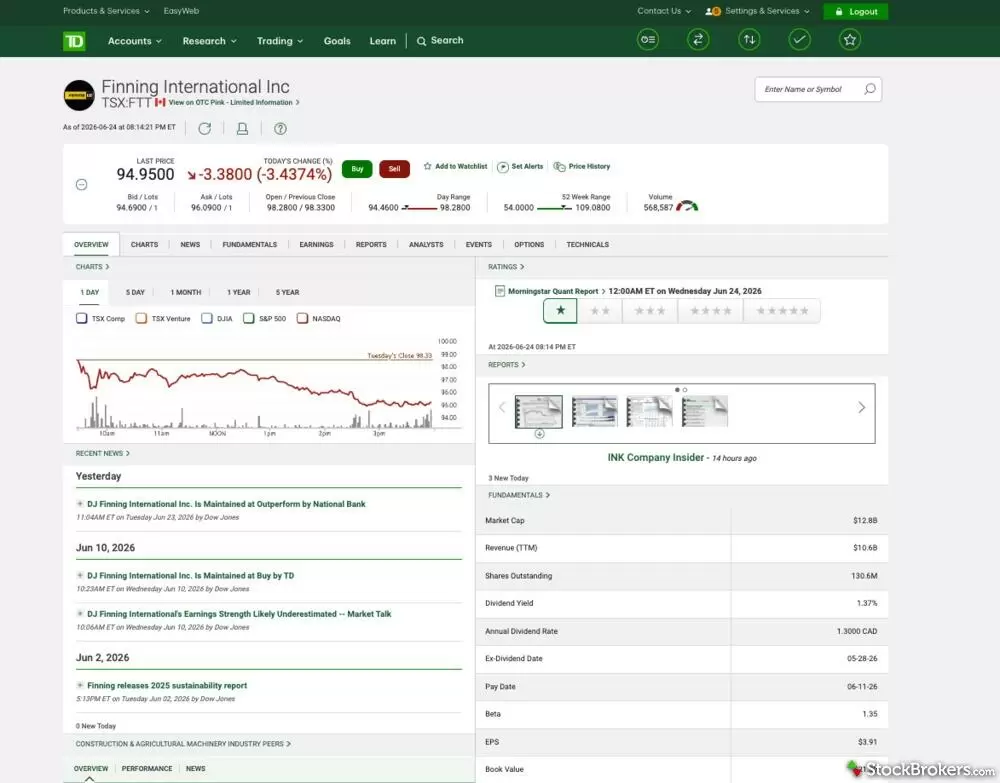1000x783 pixels.
Task: Switch to the Earnings tab
Action: (316, 245)
